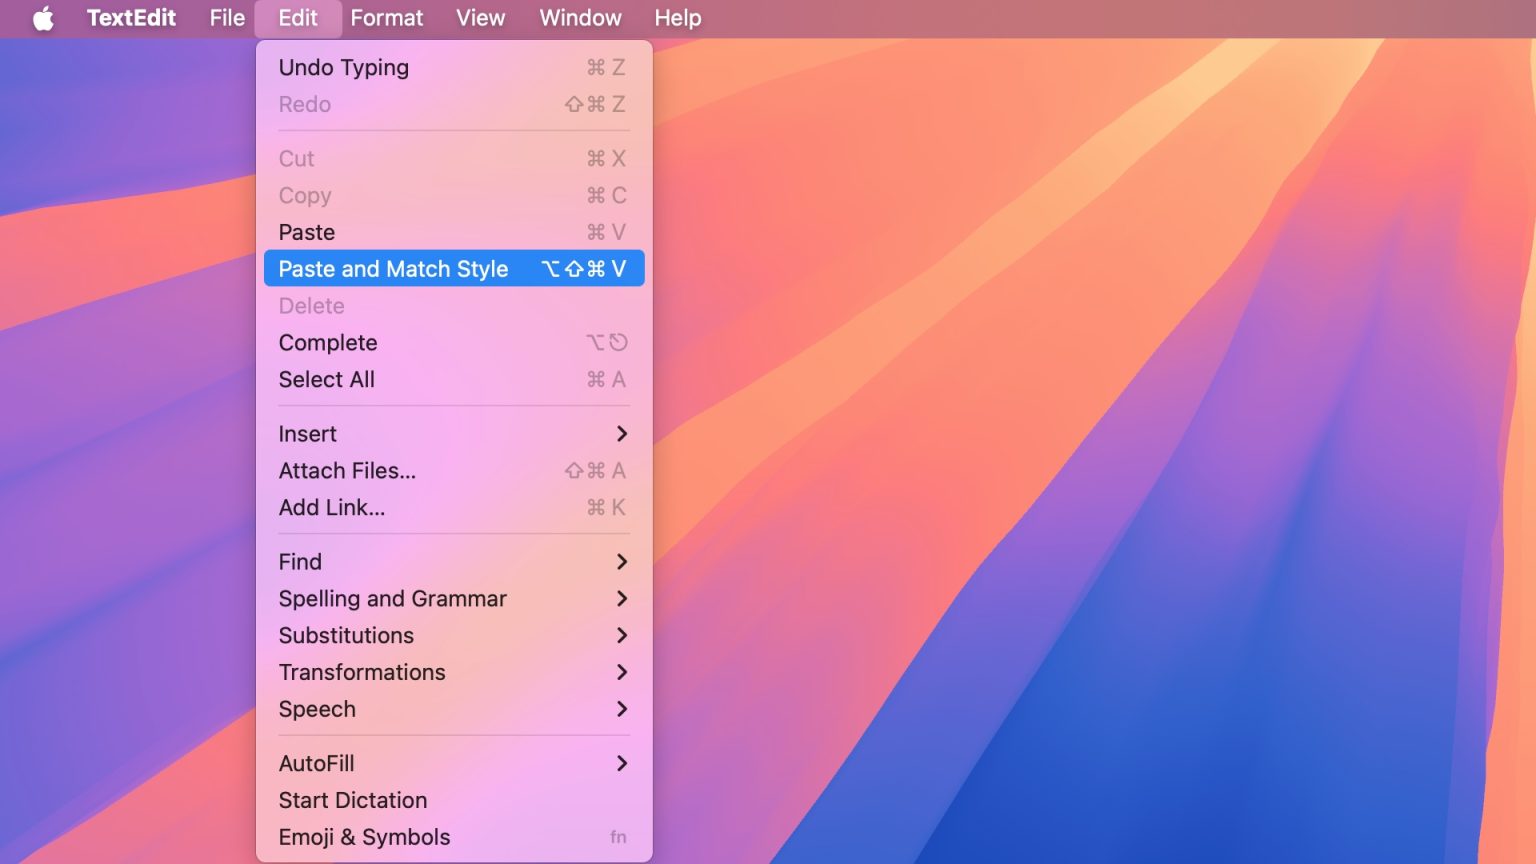Expand the Find submenu
This screenshot has height=864, width=1536.
[299, 561]
